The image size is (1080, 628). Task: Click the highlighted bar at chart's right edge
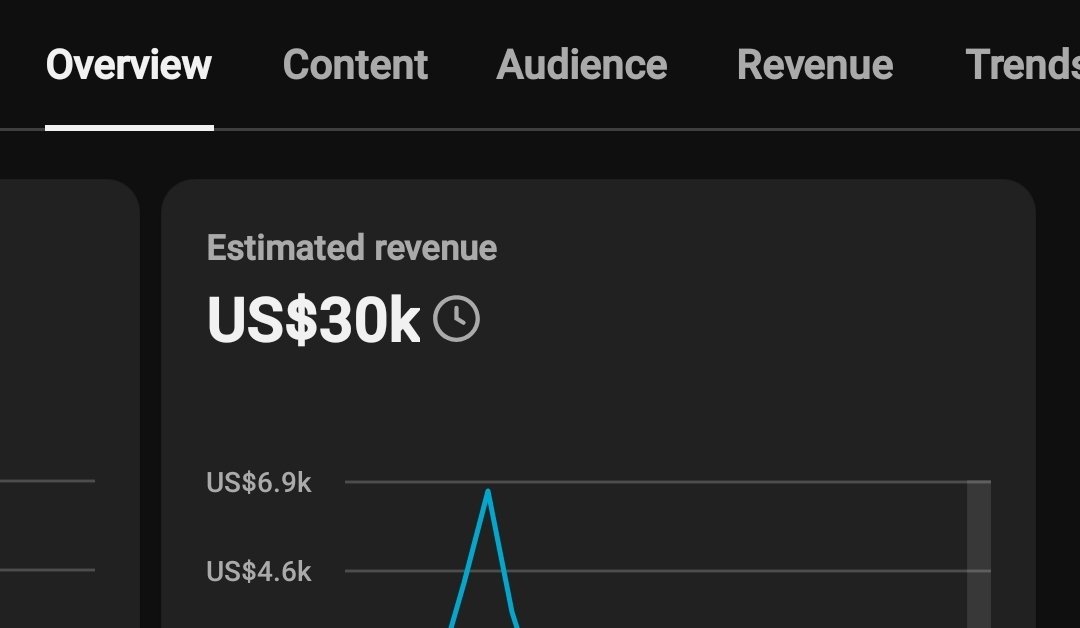tap(979, 554)
